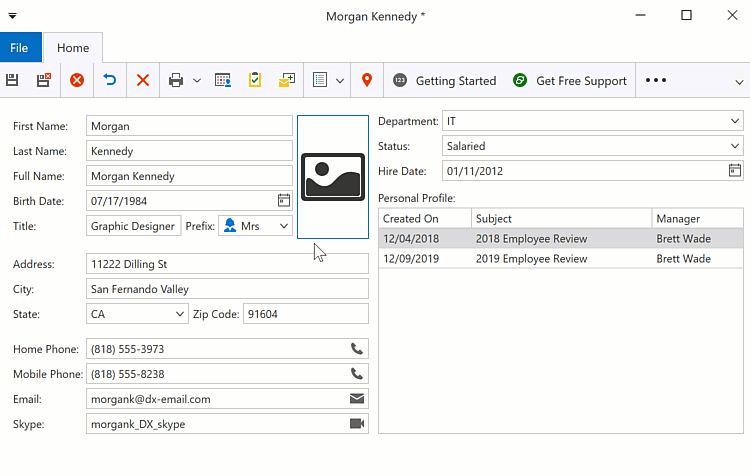This screenshot has width=750, height=476.
Task: Expand the Prefix dropdown showing Mrs
Action: [x=284, y=226]
